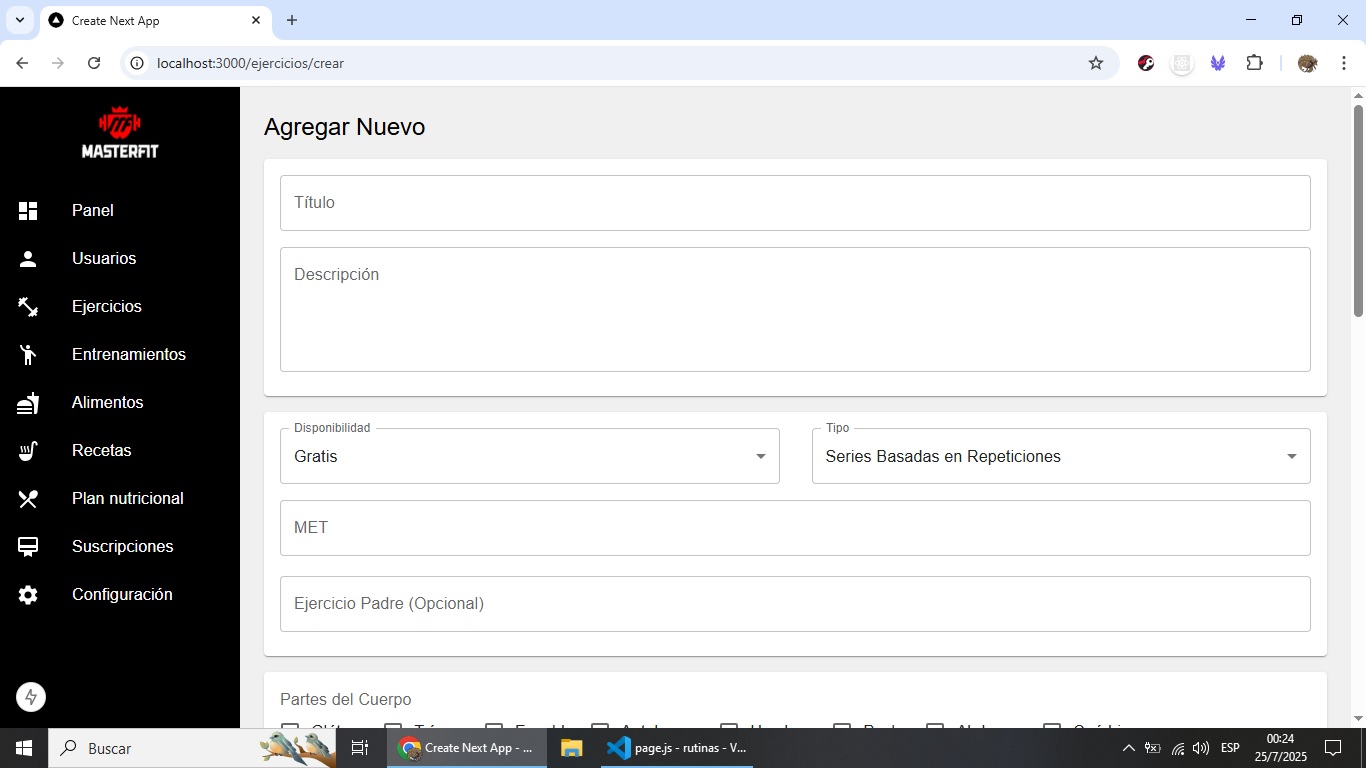
Task: Open the clock and calendar flyout
Action: pos(1280,748)
